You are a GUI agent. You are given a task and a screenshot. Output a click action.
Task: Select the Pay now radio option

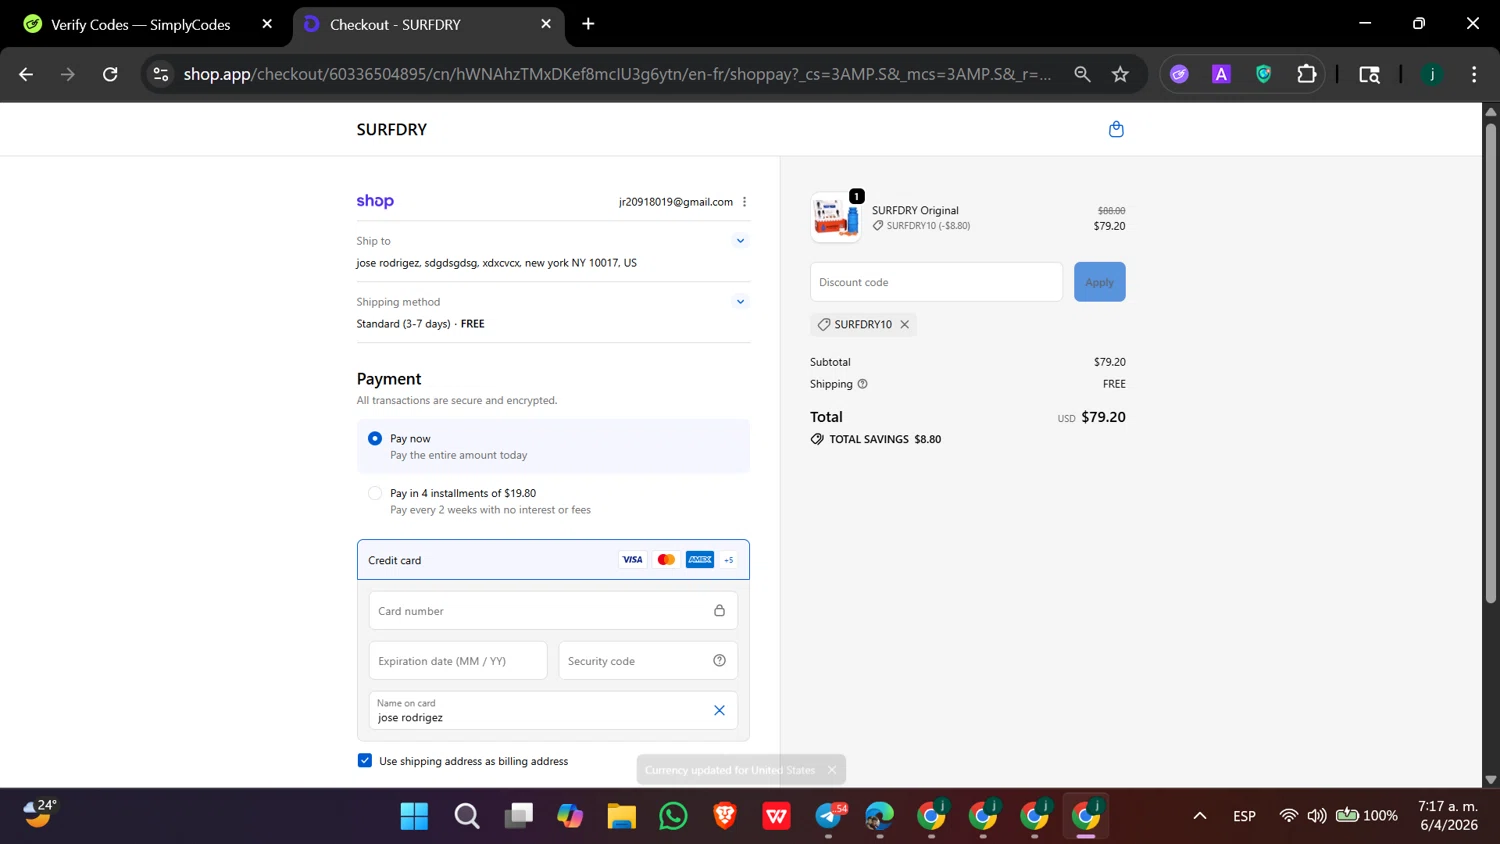(x=375, y=438)
